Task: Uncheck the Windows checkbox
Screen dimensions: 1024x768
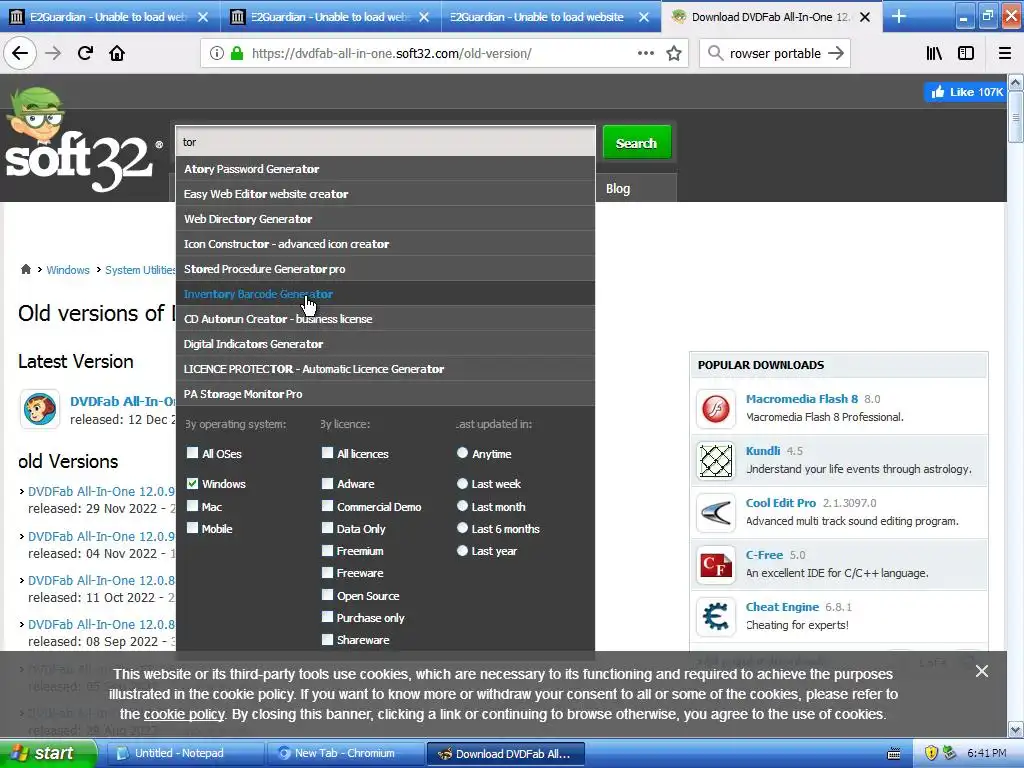Action: click(193, 483)
